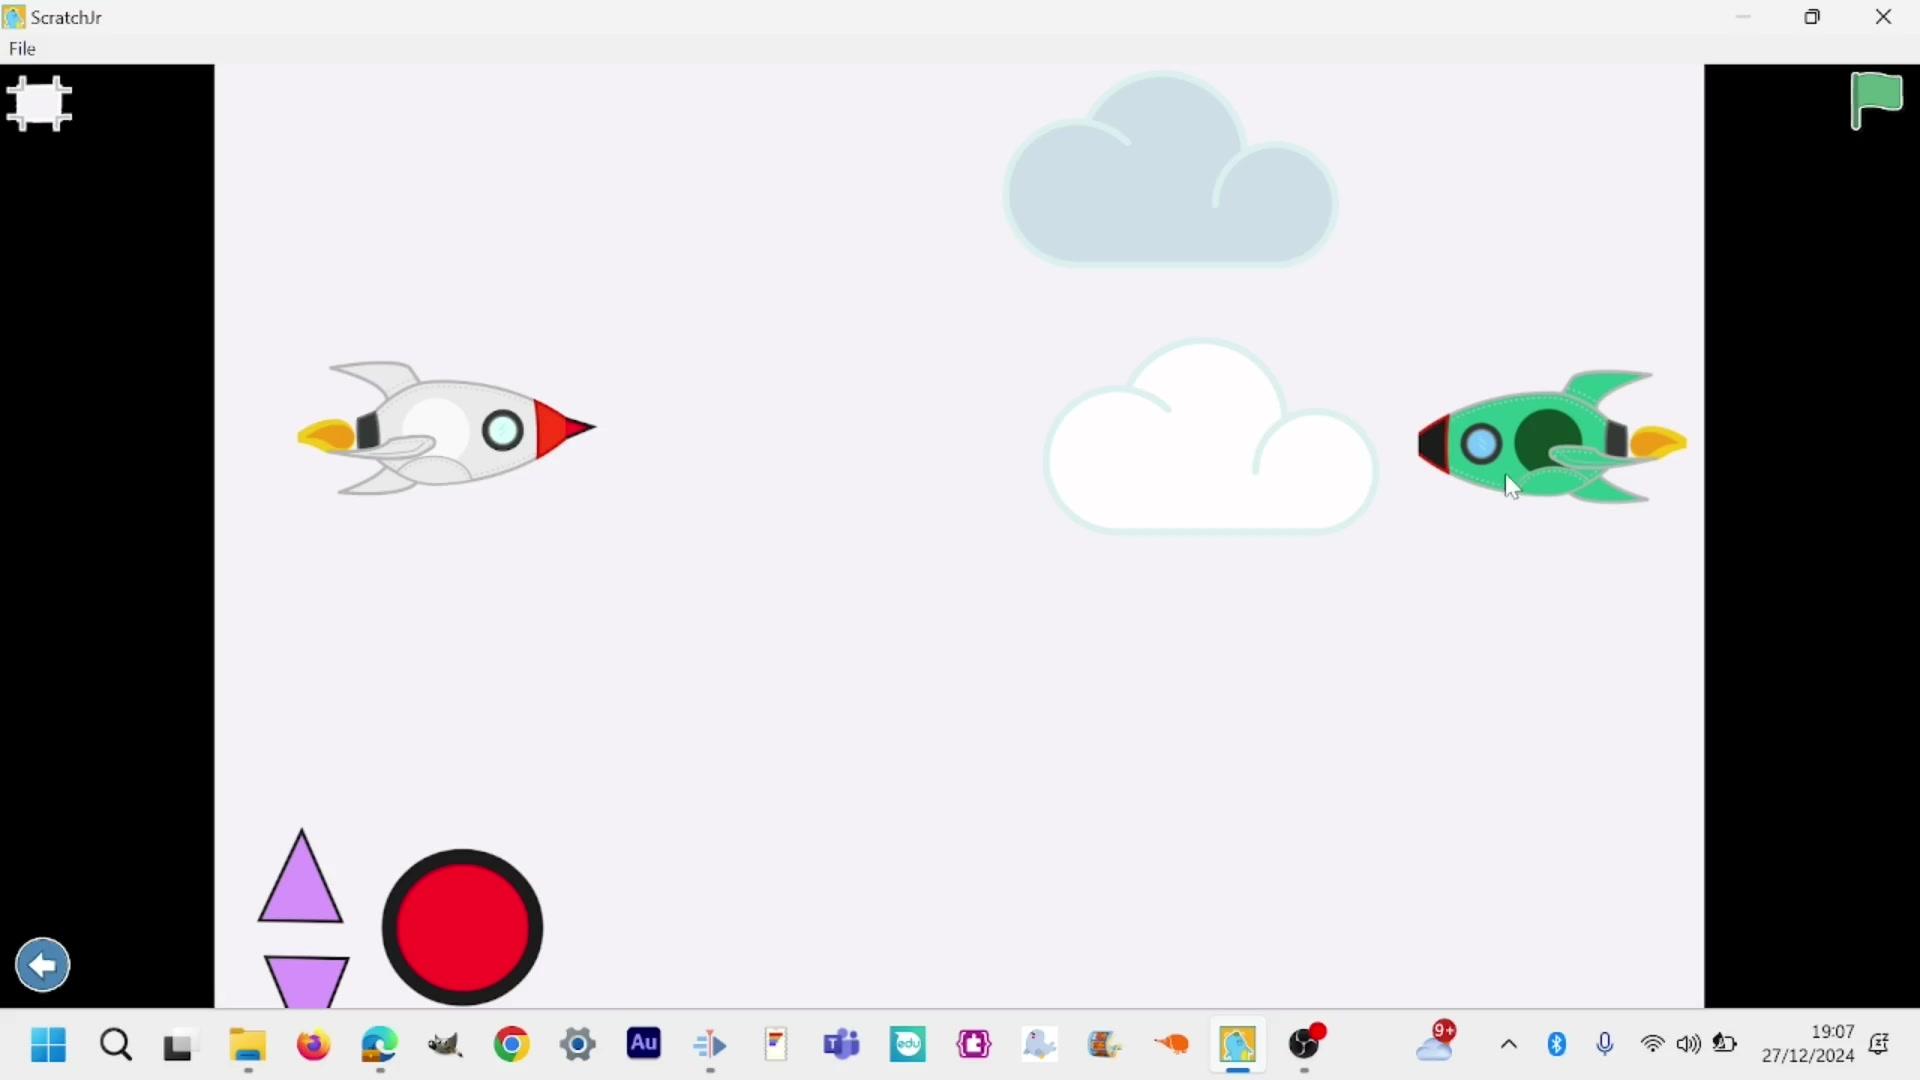
Task: Click the green flag start button
Action: [x=1878, y=101]
